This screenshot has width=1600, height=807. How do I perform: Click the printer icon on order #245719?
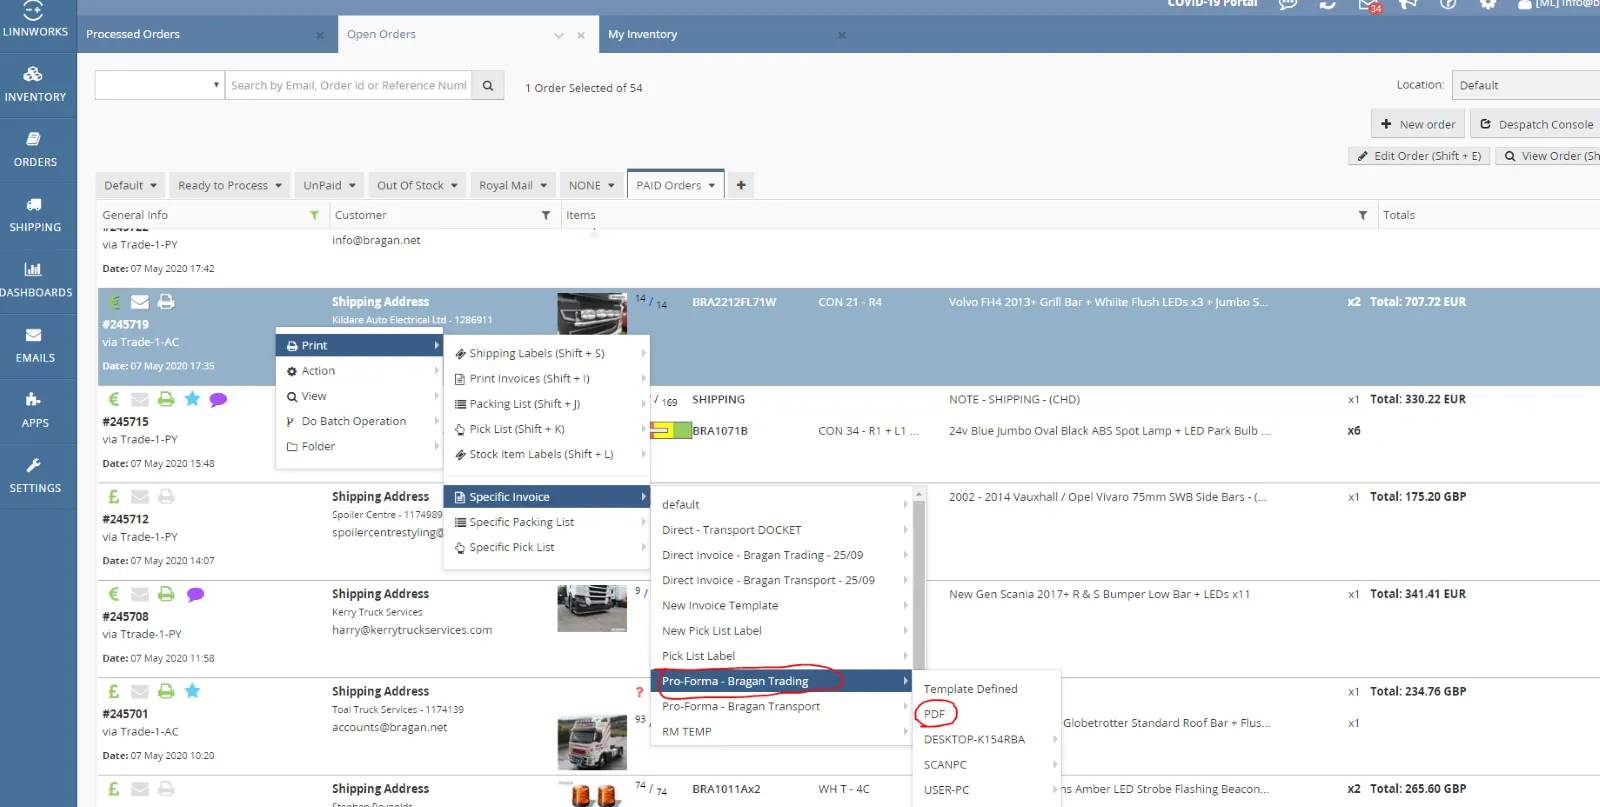[x=166, y=302]
